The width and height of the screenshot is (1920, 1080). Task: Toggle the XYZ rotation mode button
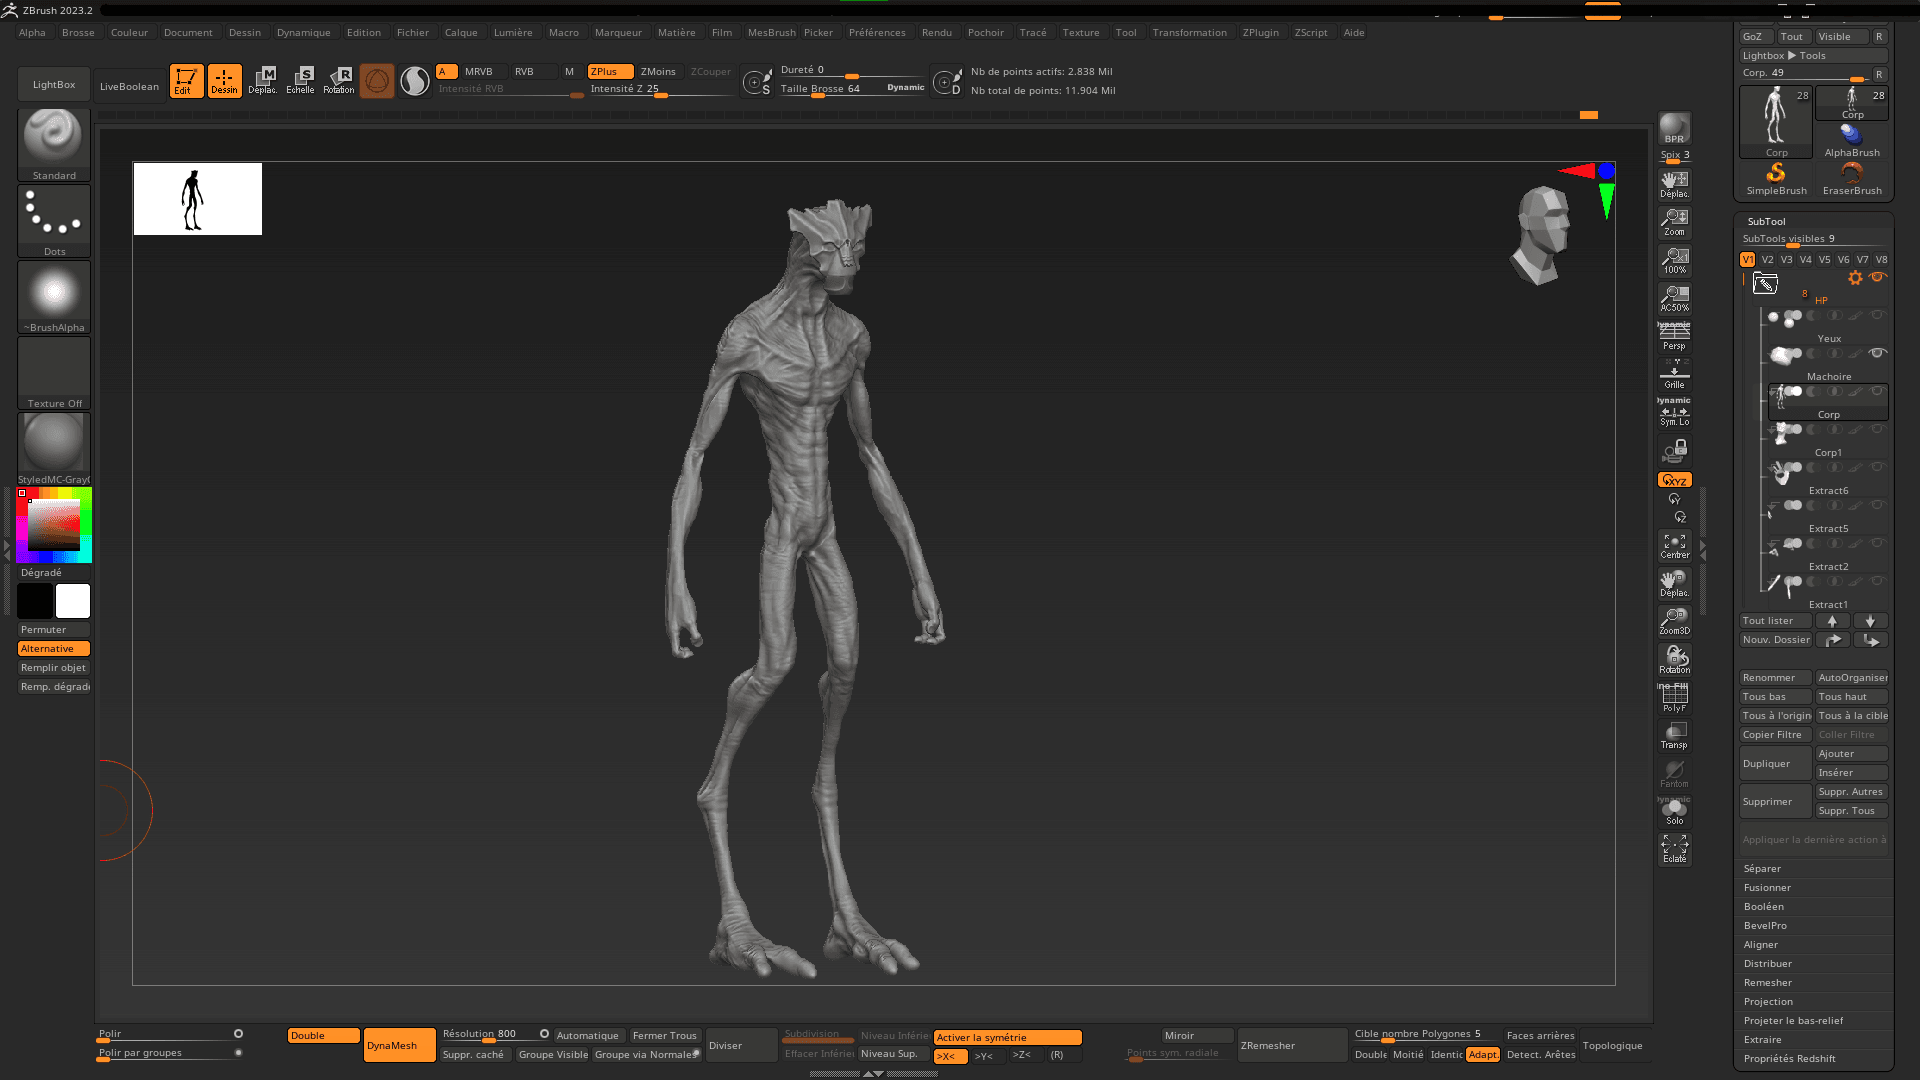[1674, 480]
